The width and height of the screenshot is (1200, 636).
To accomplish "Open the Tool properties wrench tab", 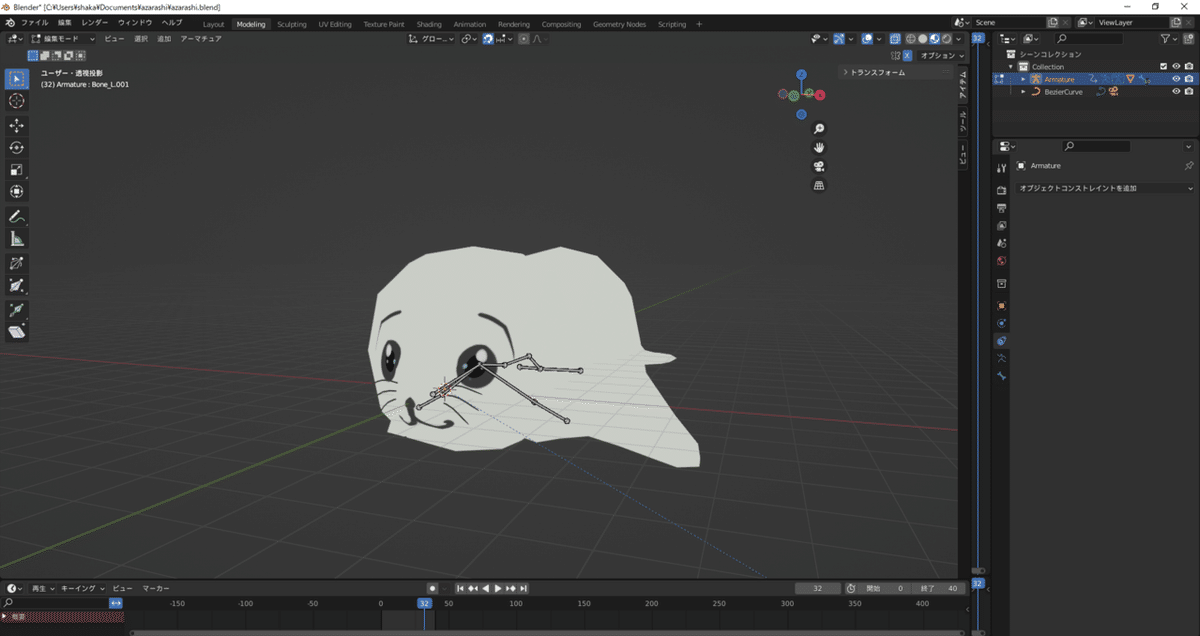I will (x=1001, y=168).
